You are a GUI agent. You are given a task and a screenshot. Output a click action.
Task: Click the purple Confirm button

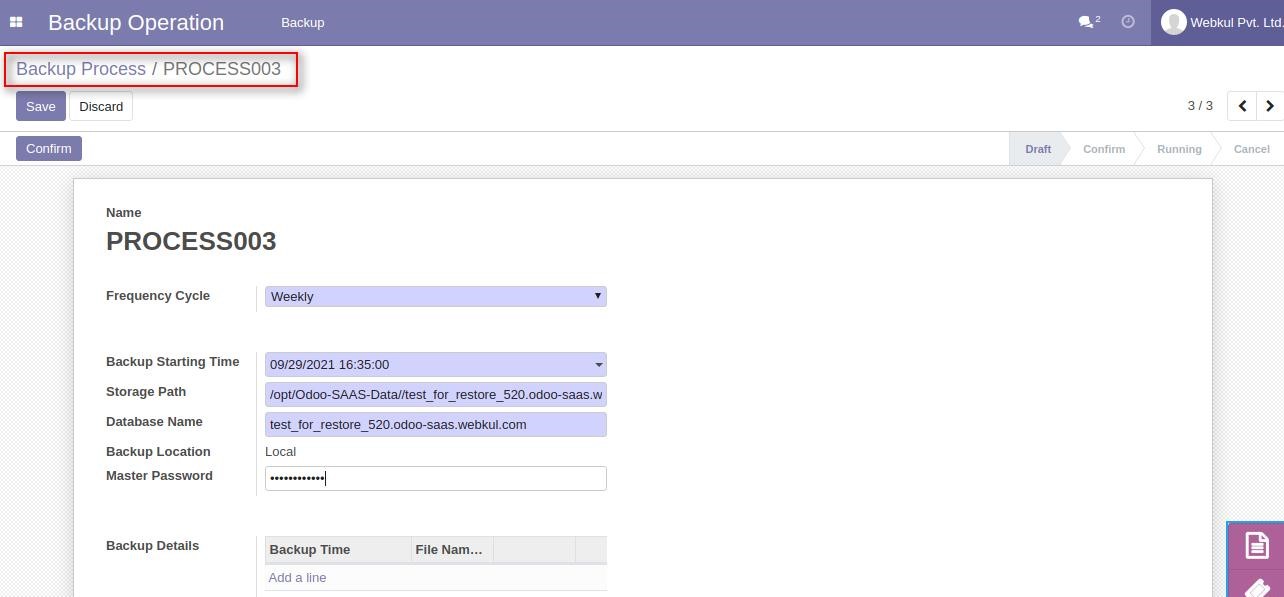click(49, 148)
